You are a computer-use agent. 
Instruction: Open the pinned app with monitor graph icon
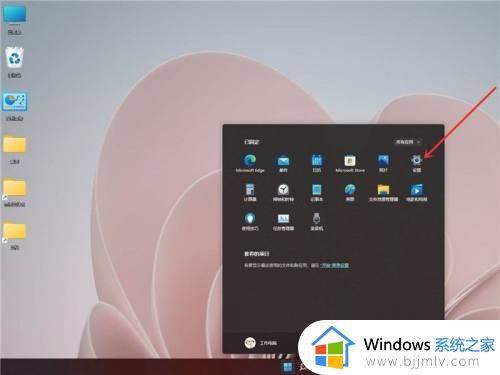[x=283, y=222]
